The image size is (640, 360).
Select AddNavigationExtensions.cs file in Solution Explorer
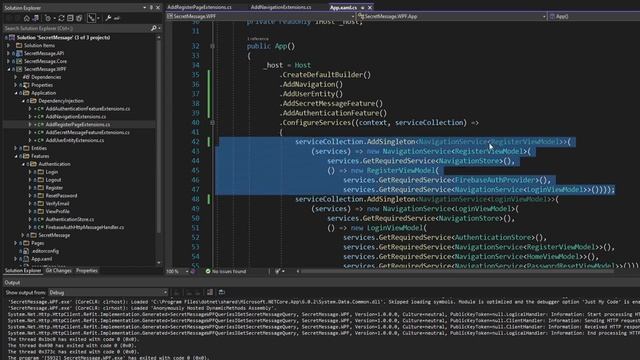pos(76,117)
